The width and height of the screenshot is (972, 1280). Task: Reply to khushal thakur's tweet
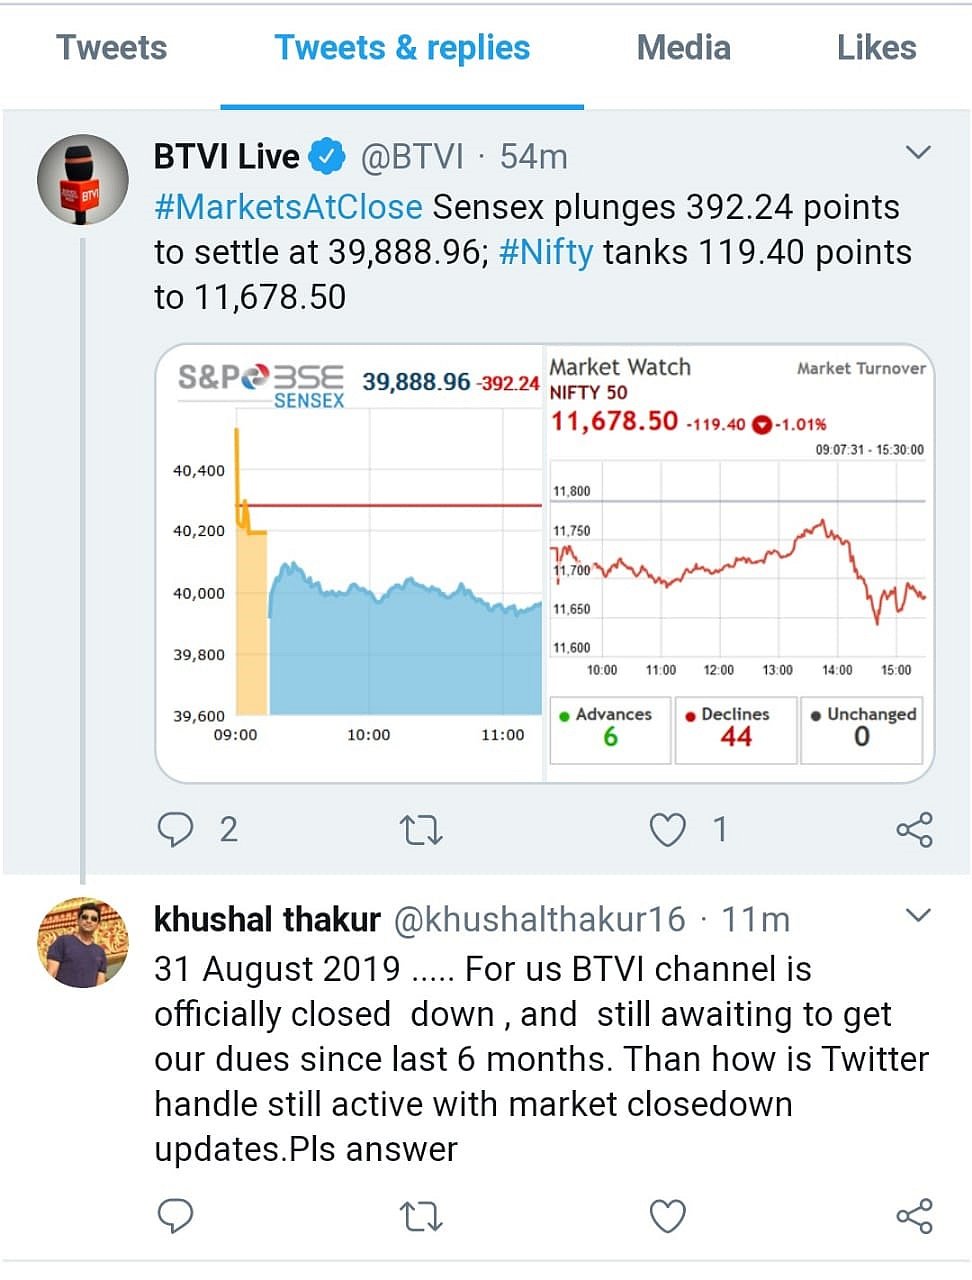(x=177, y=1216)
